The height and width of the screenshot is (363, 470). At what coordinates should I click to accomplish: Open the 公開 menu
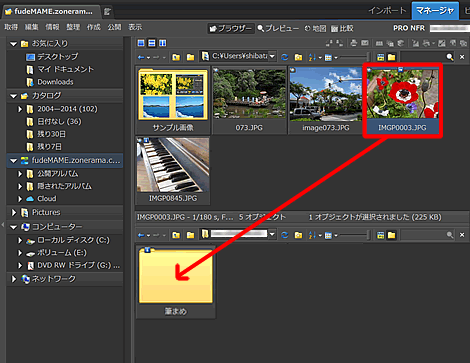click(x=114, y=27)
